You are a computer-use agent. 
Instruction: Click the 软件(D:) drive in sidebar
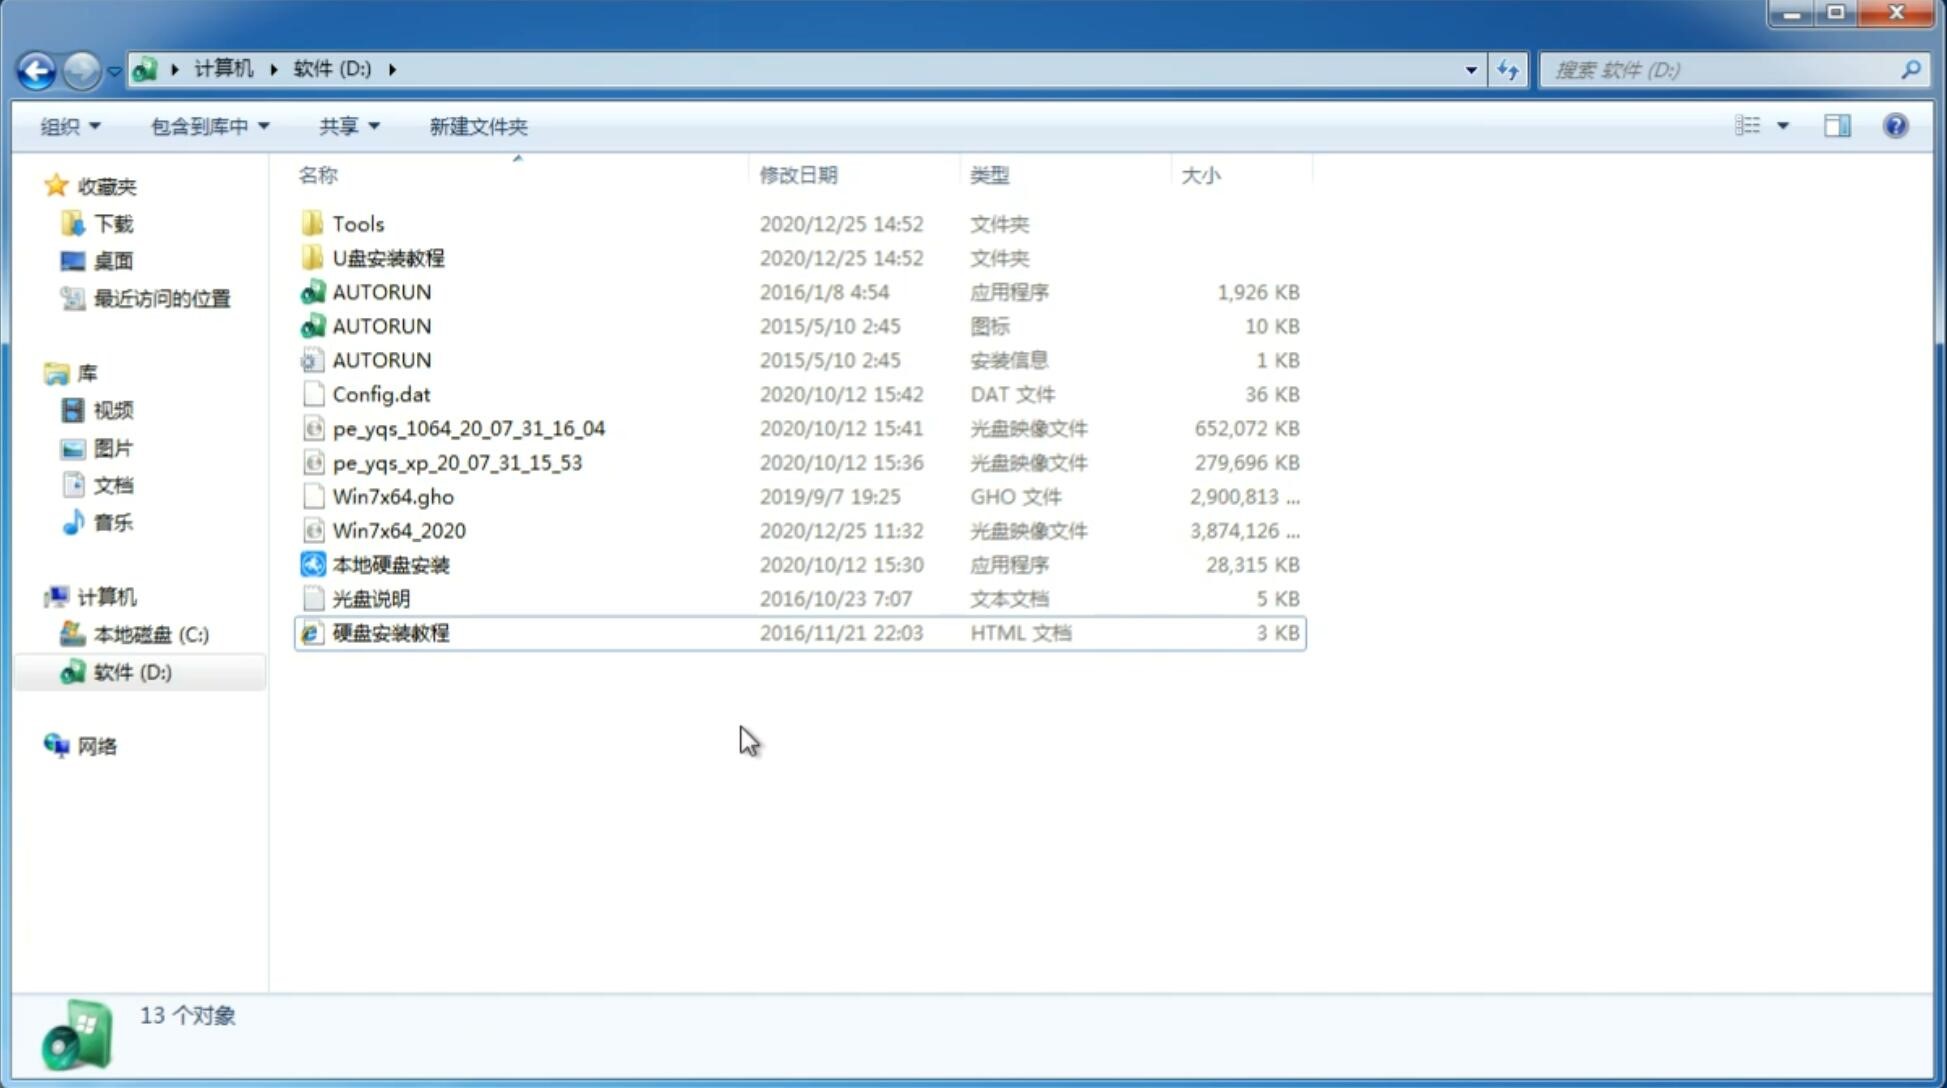(x=131, y=671)
